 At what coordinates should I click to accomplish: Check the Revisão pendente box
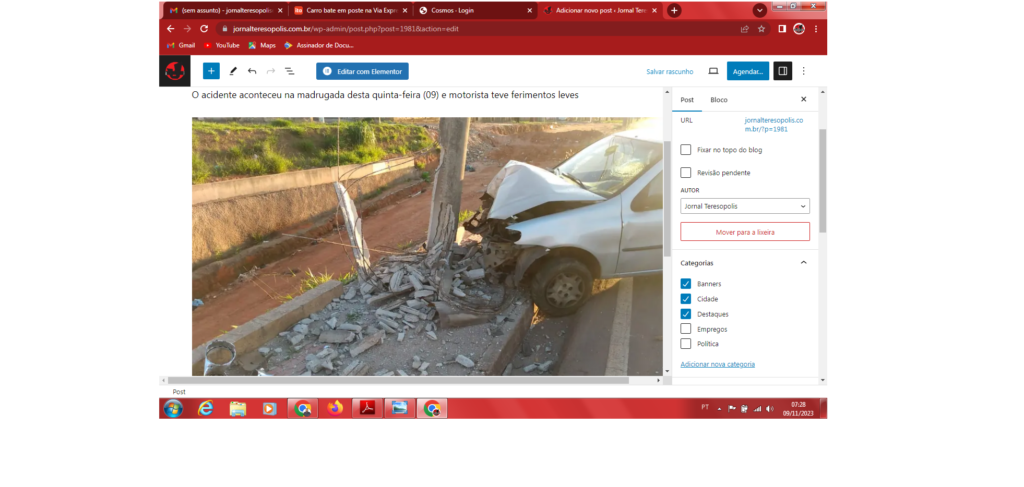click(x=686, y=173)
